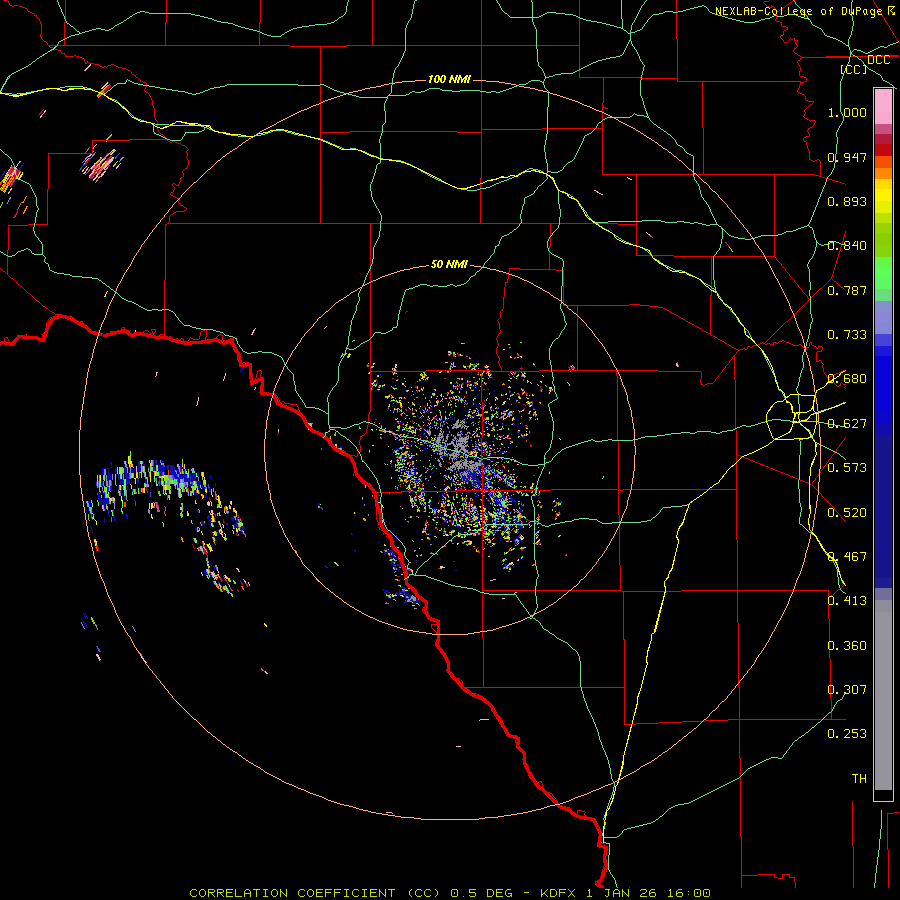Pick the lavender swatch on the color bar
Image resolution: width=900 pixels, height=900 pixels.
tap(883, 318)
